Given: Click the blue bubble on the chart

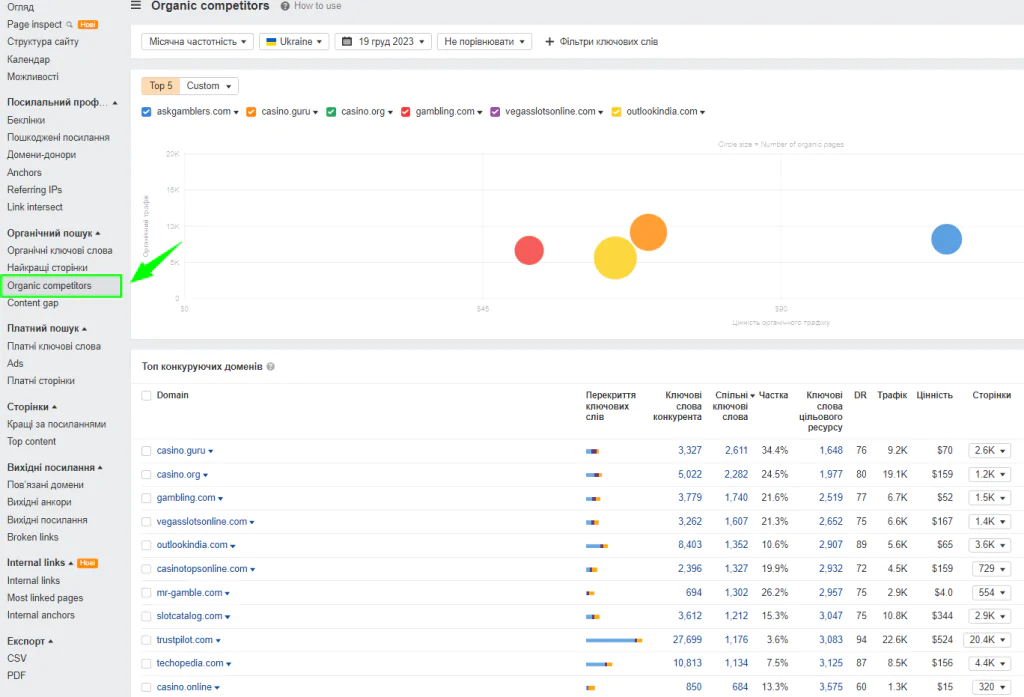Looking at the screenshot, I should click(946, 239).
